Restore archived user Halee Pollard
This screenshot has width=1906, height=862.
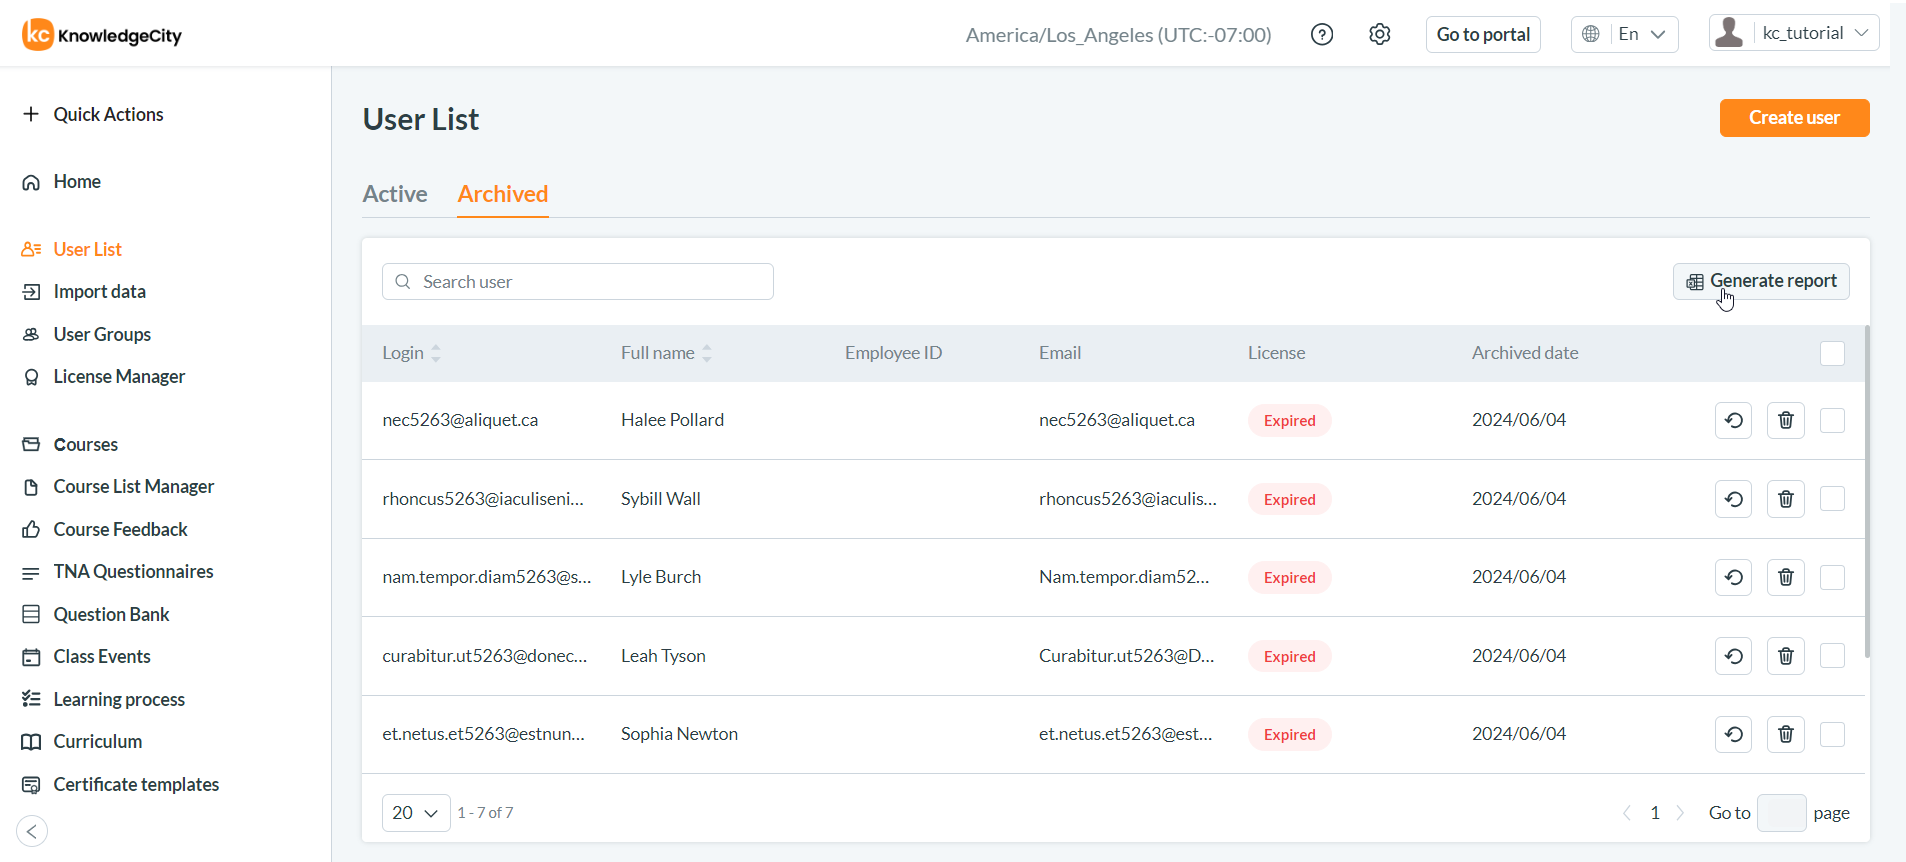[1733, 421]
